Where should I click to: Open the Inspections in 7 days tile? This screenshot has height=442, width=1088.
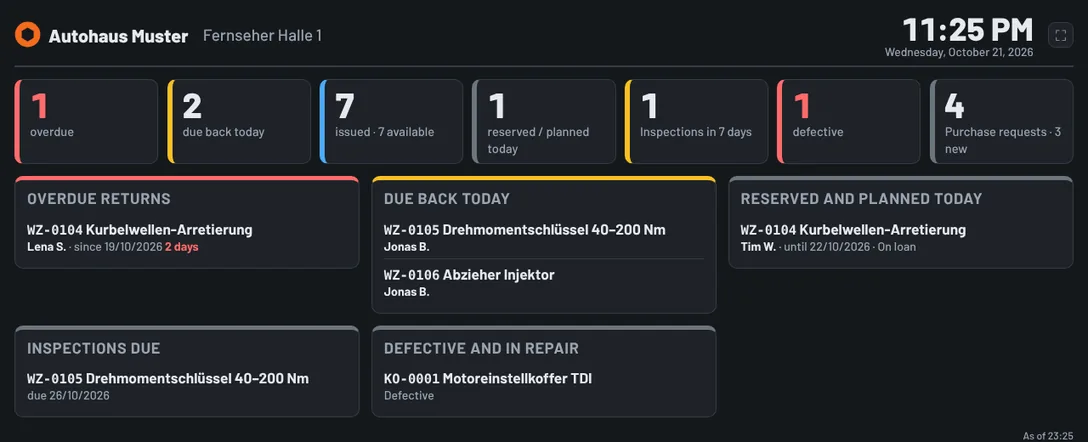tap(697, 121)
